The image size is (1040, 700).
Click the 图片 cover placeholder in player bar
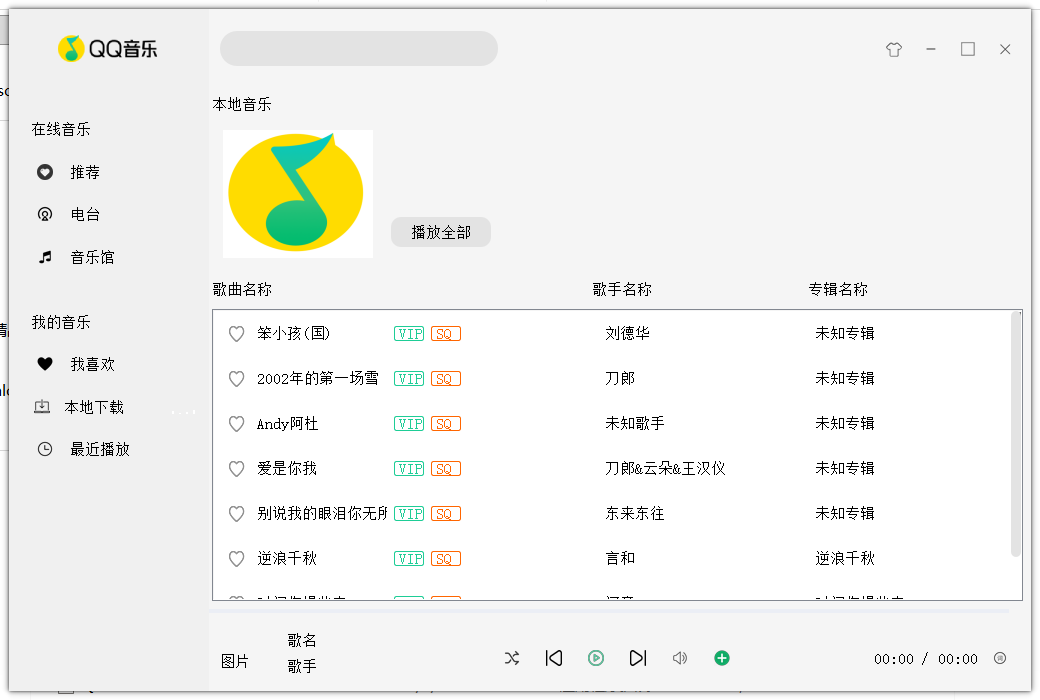[234, 662]
